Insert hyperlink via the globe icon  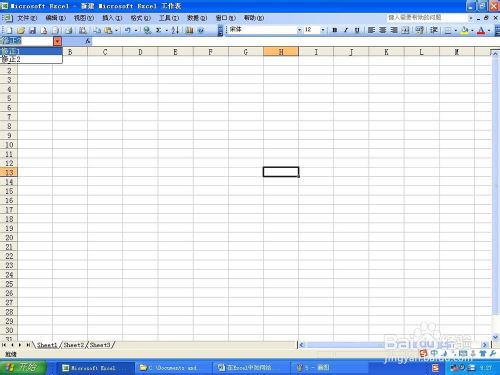(x=147, y=30)
